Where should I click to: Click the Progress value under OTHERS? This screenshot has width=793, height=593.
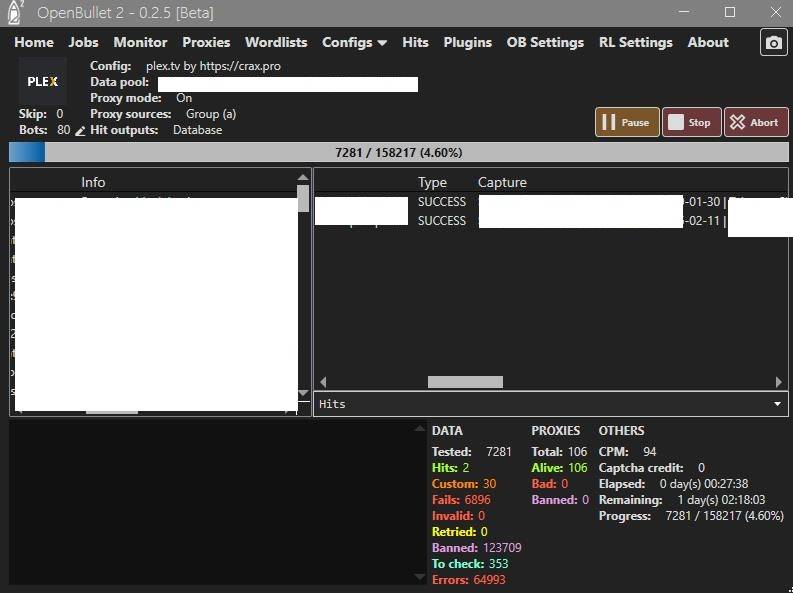(724, 516)
